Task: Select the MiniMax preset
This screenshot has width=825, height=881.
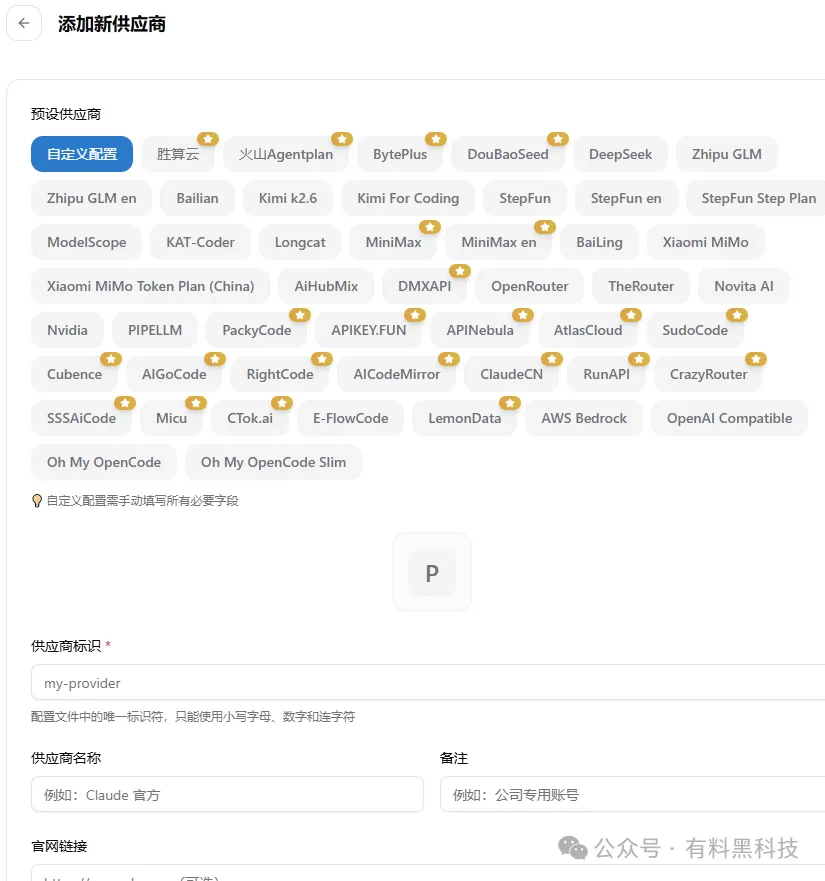Action: 393,242
